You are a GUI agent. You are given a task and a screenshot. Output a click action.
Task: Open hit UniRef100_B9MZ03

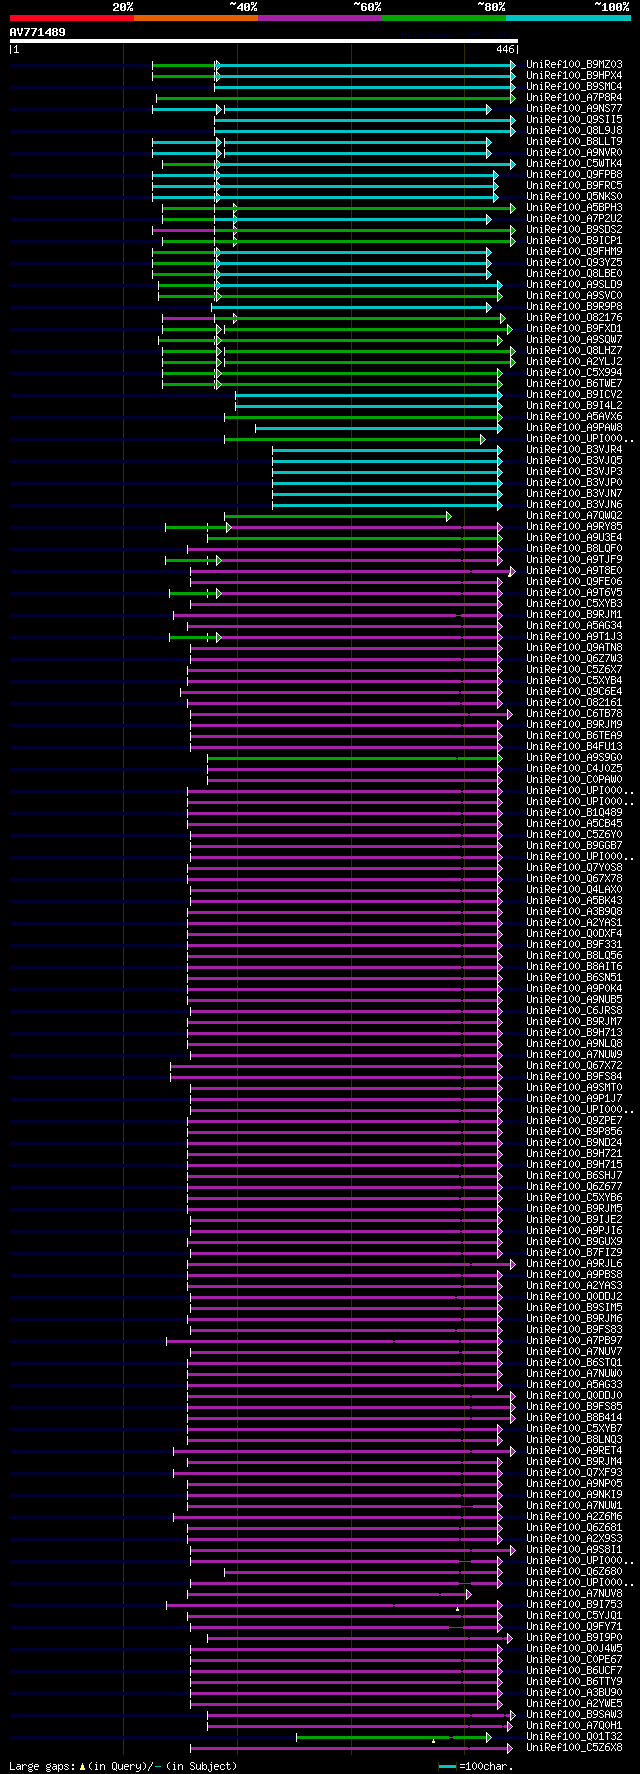574,65
